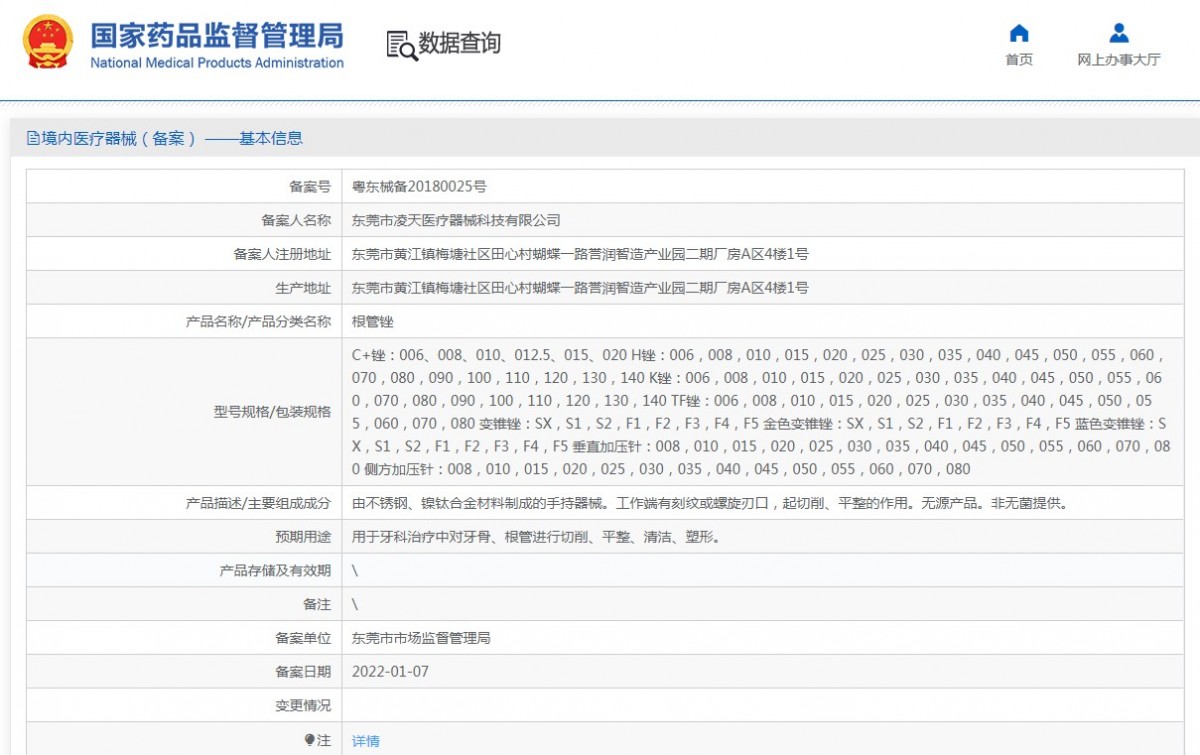Click the 数据查询 heading text

click(460, 44)
